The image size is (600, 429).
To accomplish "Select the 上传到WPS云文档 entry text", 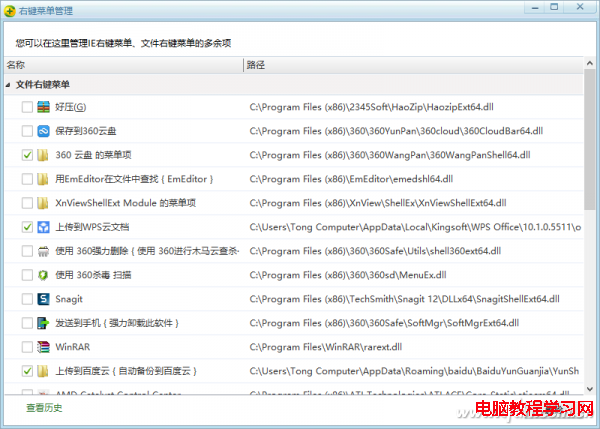I will pyautogui.click(x=92, y=227).
